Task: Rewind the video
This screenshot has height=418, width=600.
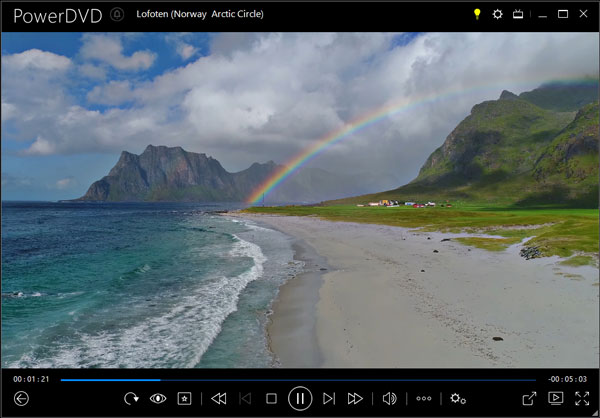Action: (x=218, y=398)
